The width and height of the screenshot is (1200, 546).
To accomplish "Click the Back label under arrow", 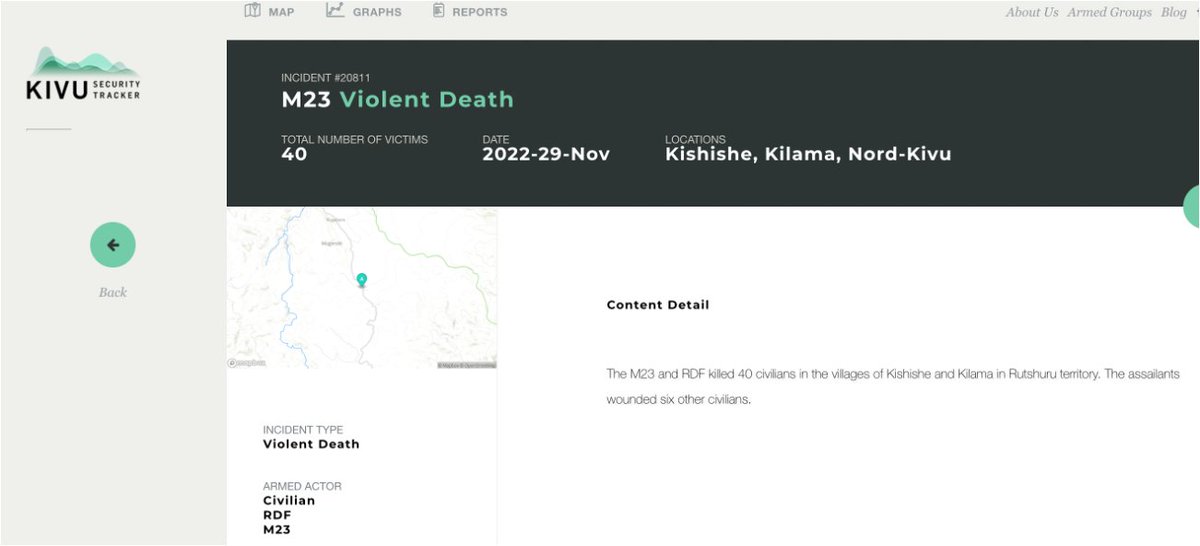I will coord(113,292).
